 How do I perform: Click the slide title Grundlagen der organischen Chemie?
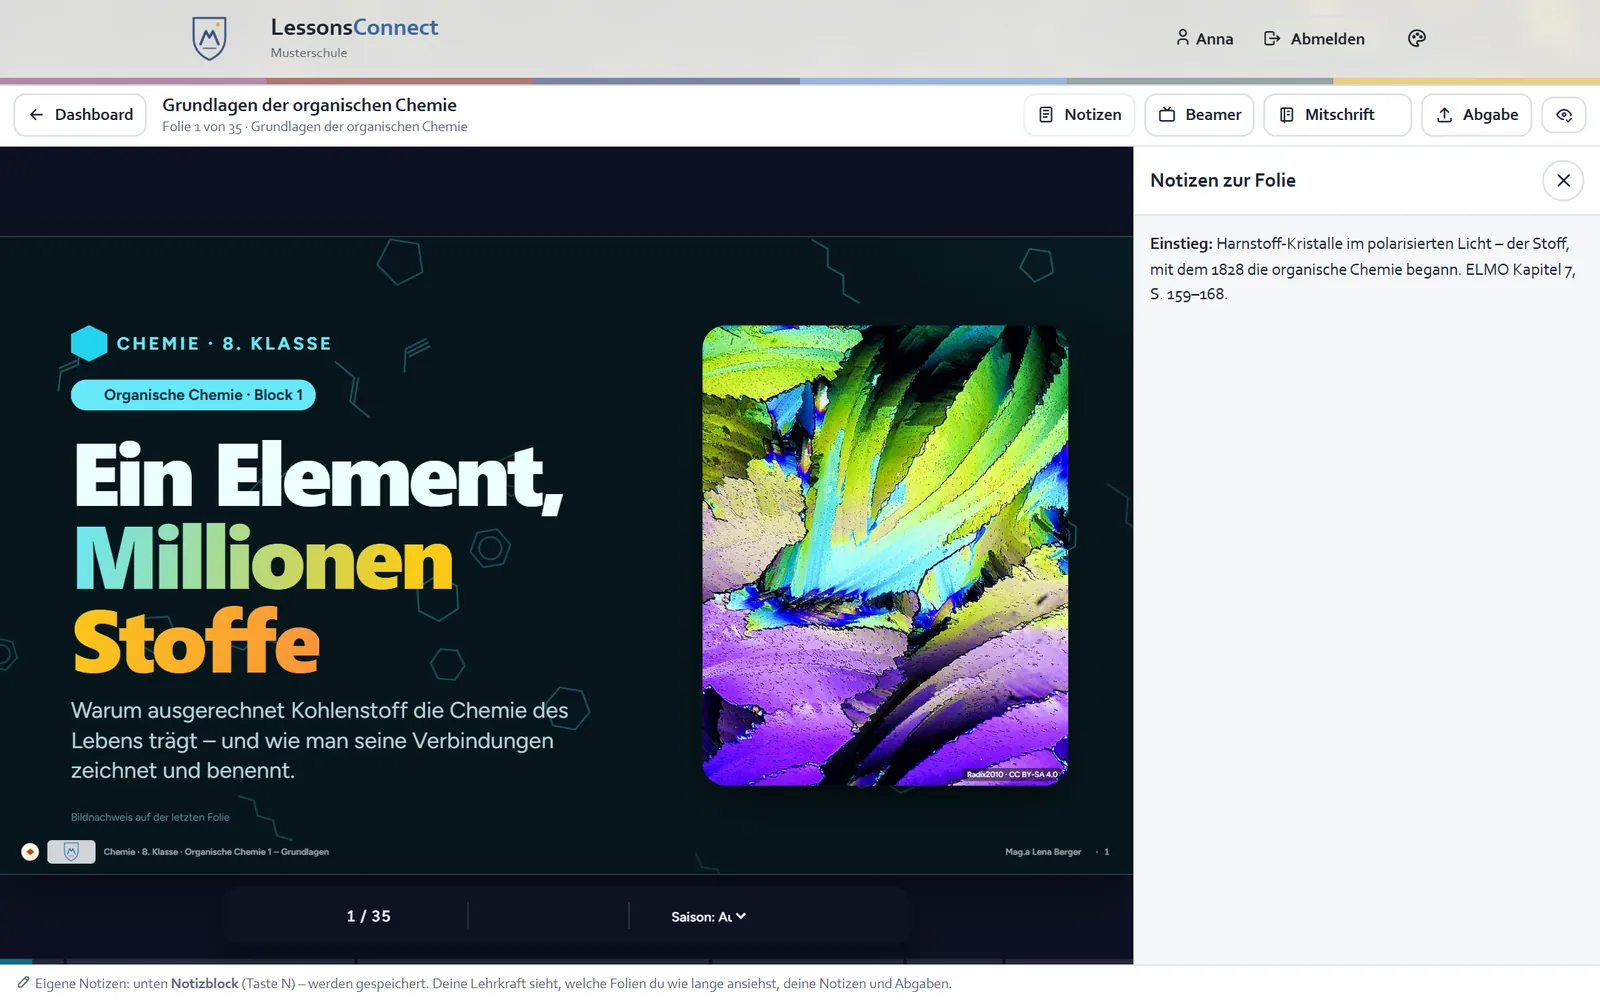point(309,105)
